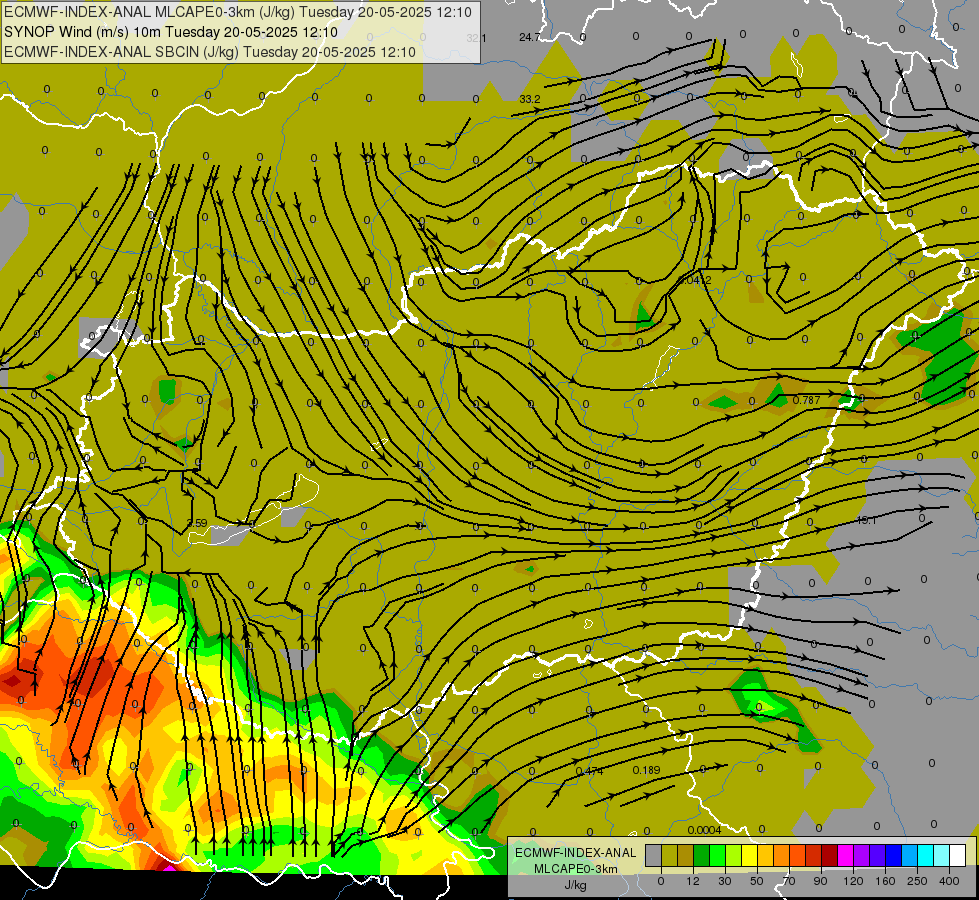Click the map value 3.59
This screenshot has width=979, height=900.
[x=197, y=523]
